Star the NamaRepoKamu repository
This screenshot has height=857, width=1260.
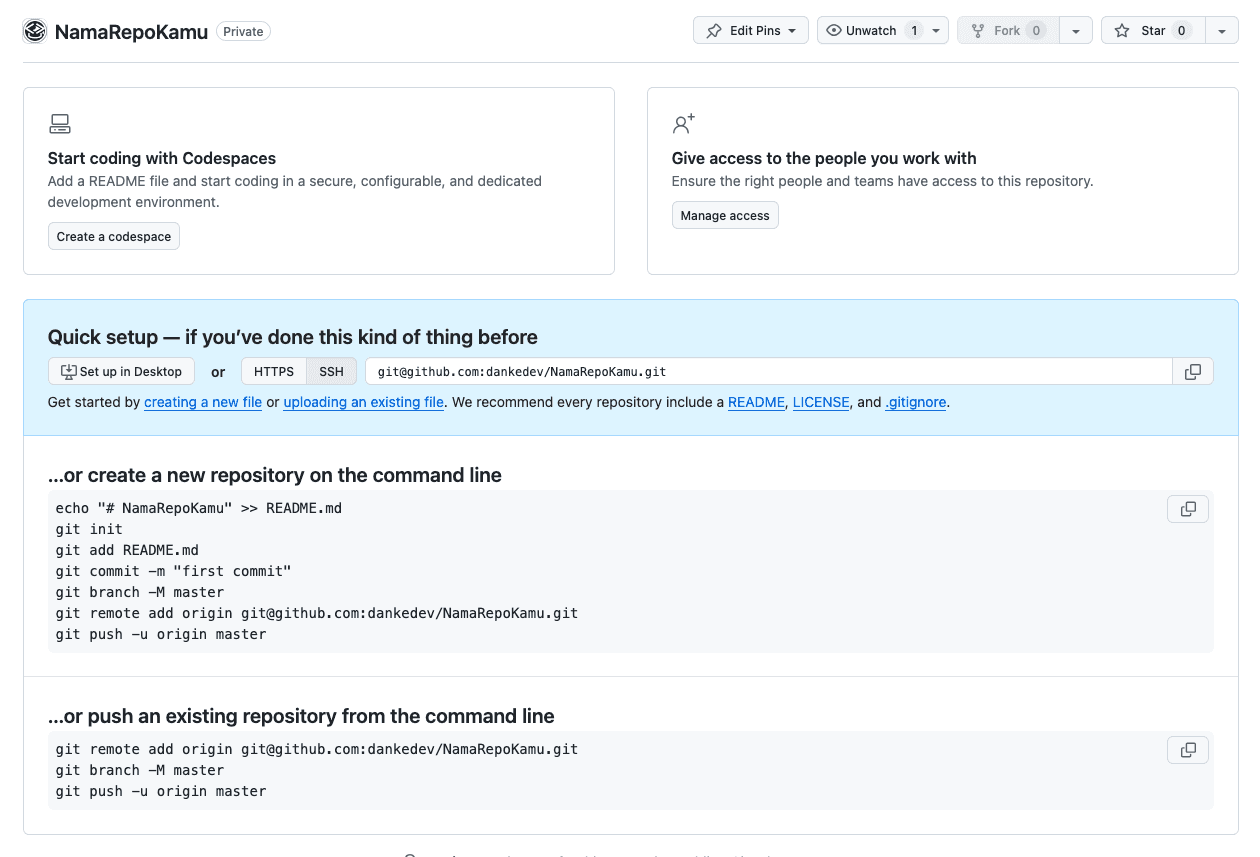coord(1153,31)
